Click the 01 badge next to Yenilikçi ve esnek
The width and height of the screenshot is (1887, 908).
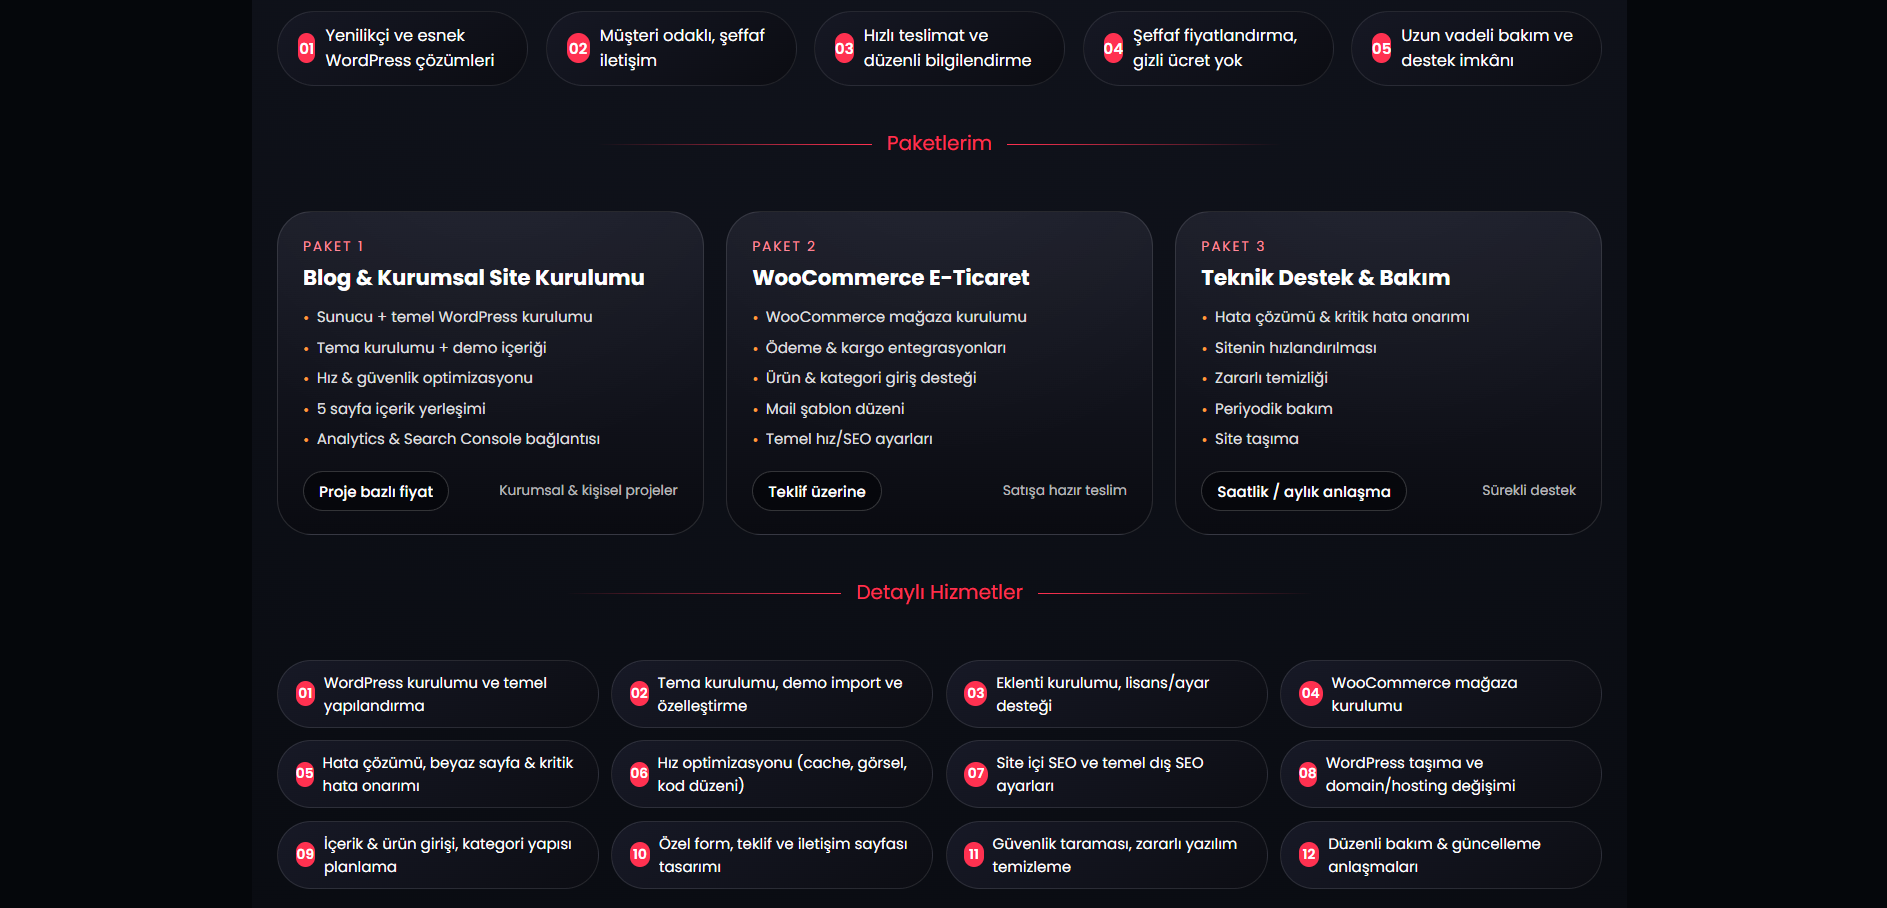click(x=307, y=48)
